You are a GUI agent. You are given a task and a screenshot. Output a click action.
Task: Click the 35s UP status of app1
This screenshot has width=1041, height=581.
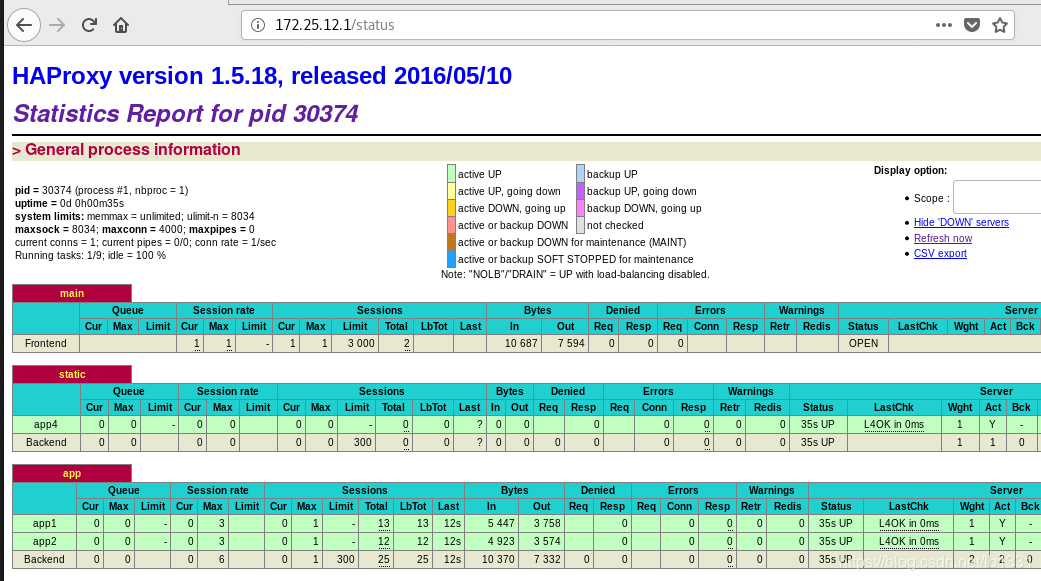835,523
